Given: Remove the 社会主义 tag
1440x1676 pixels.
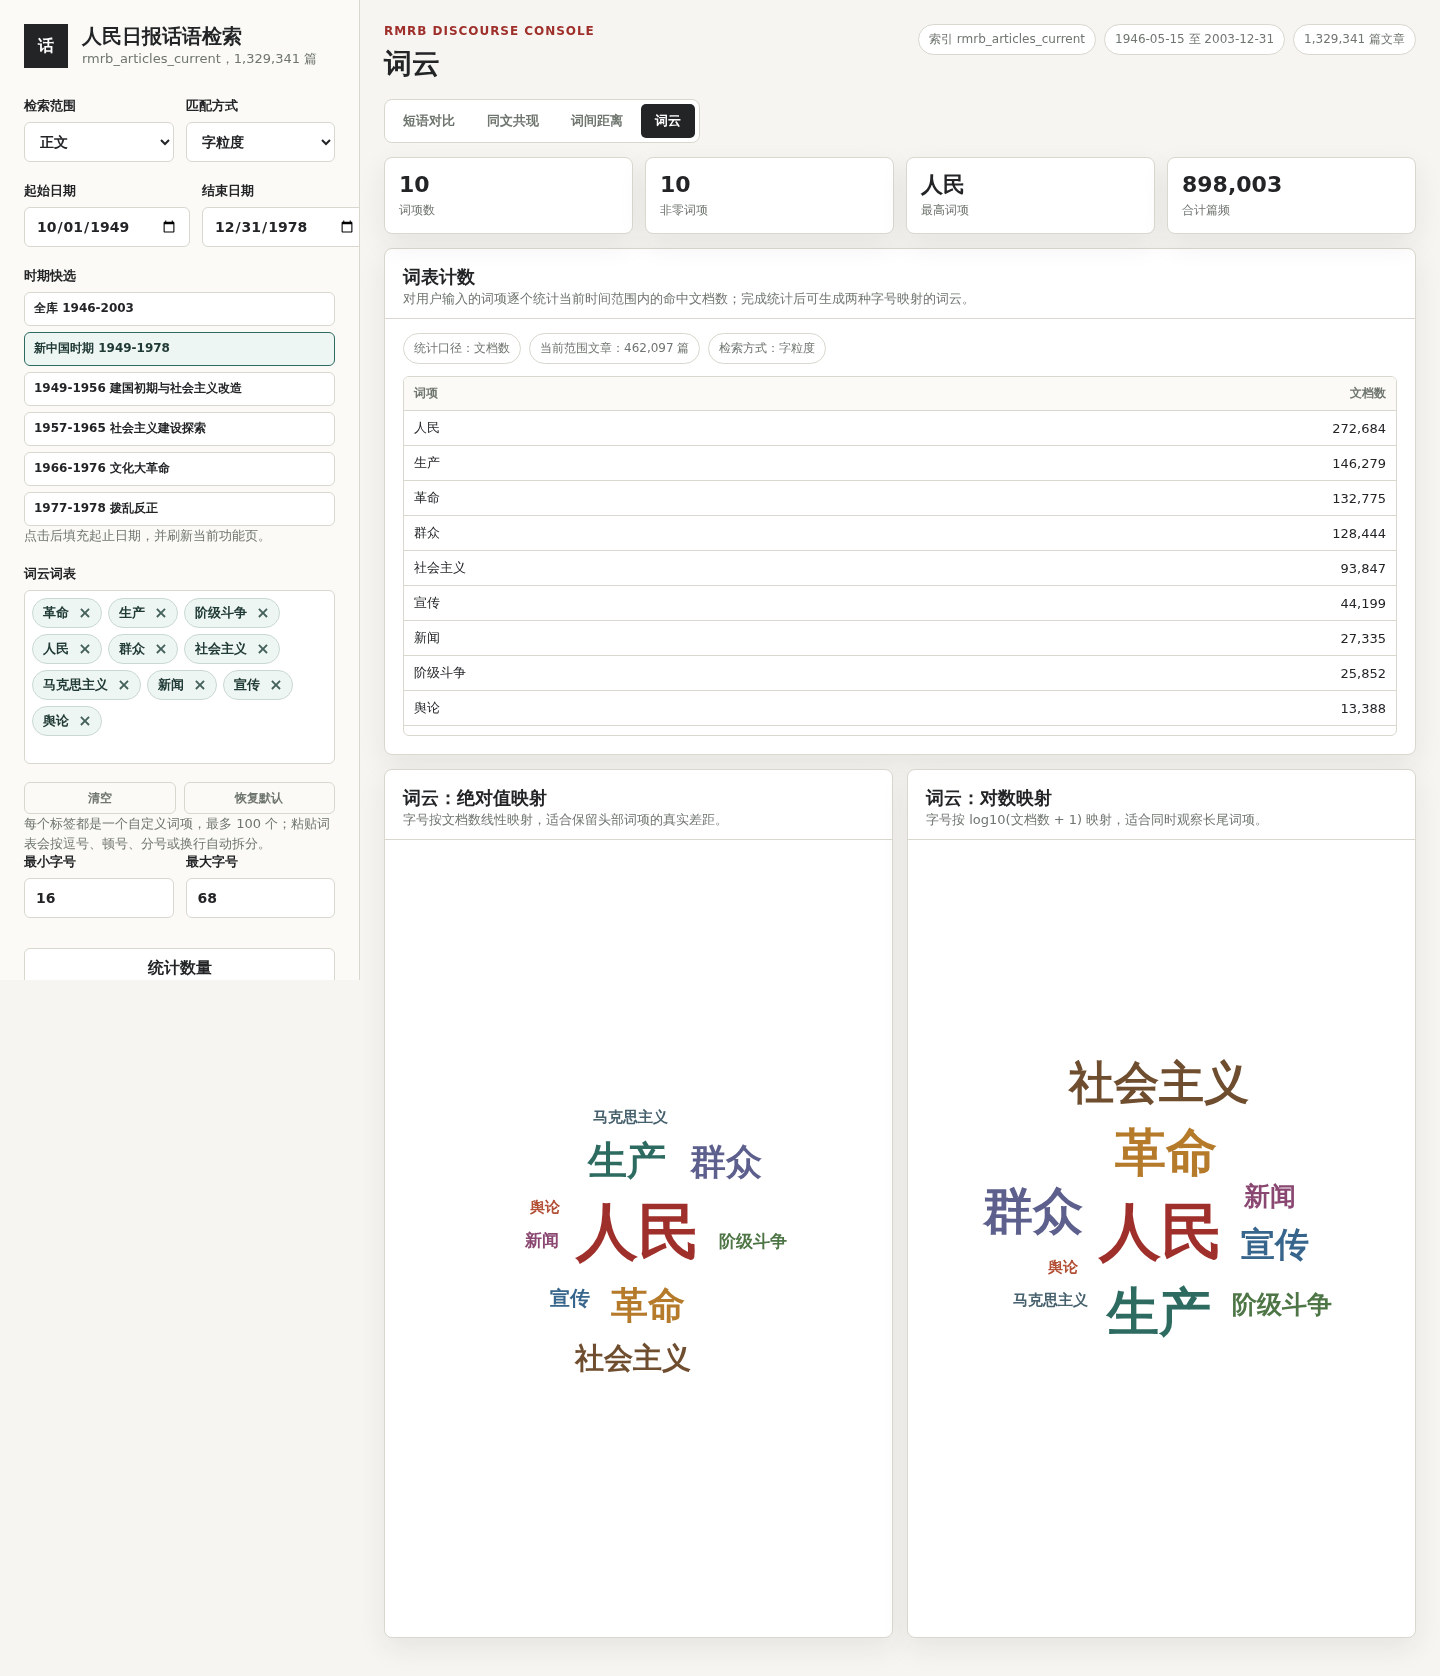Looking at the screenshot, I should tap(263, 649).
